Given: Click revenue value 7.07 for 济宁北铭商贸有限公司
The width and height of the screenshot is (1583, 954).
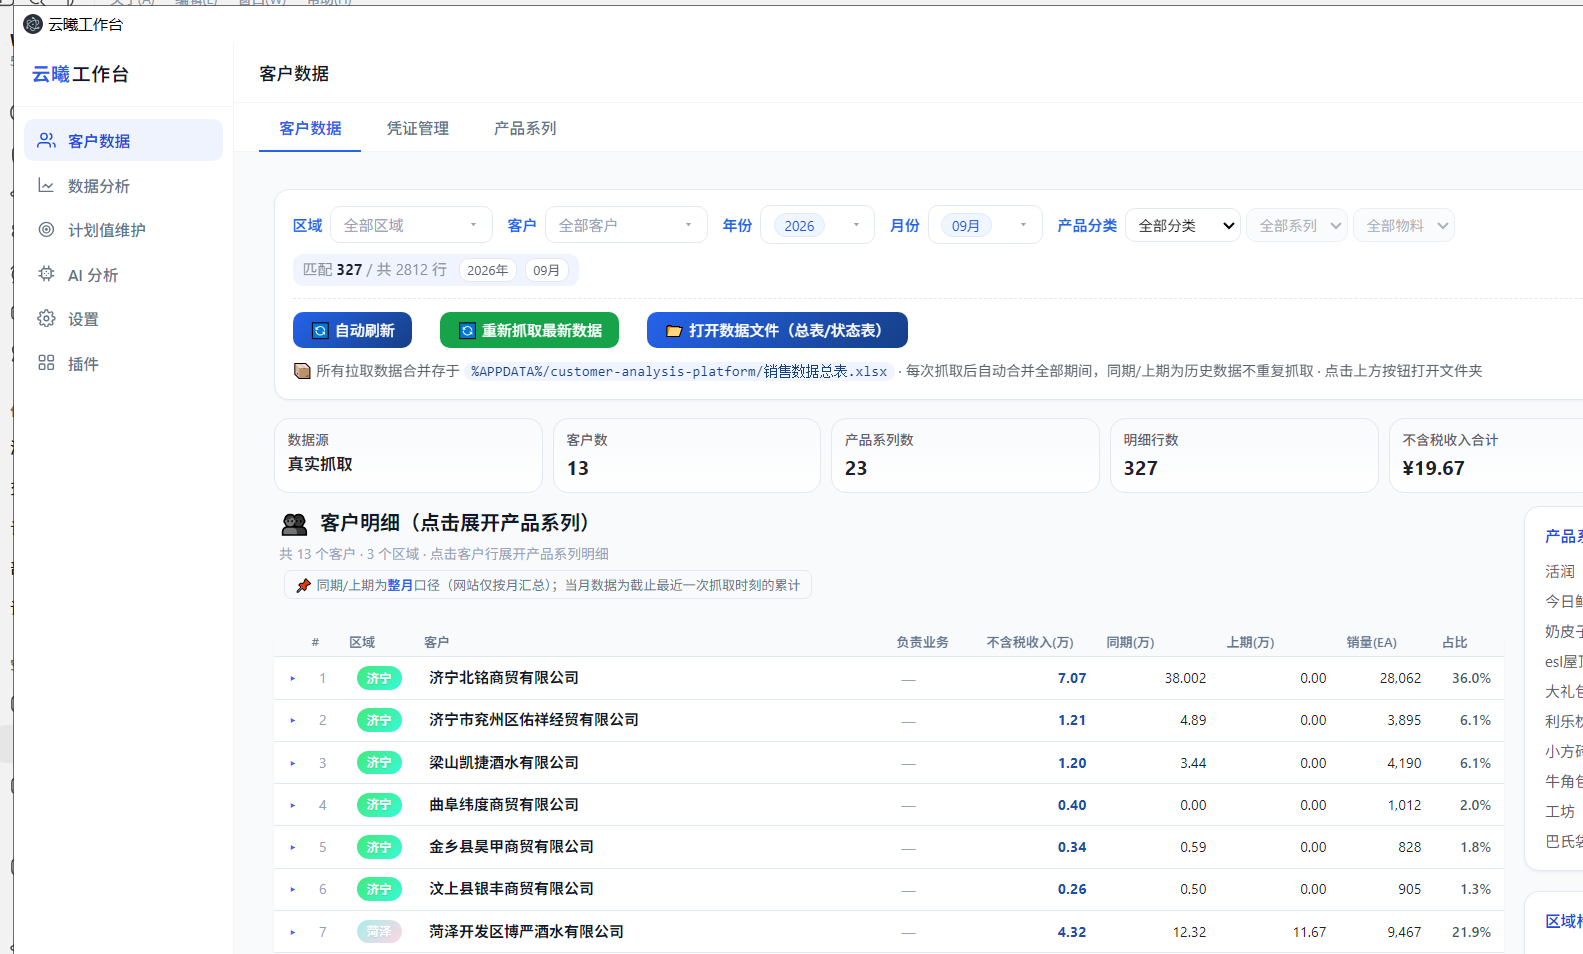Looking at the screenshot, I should [1072, 678].
